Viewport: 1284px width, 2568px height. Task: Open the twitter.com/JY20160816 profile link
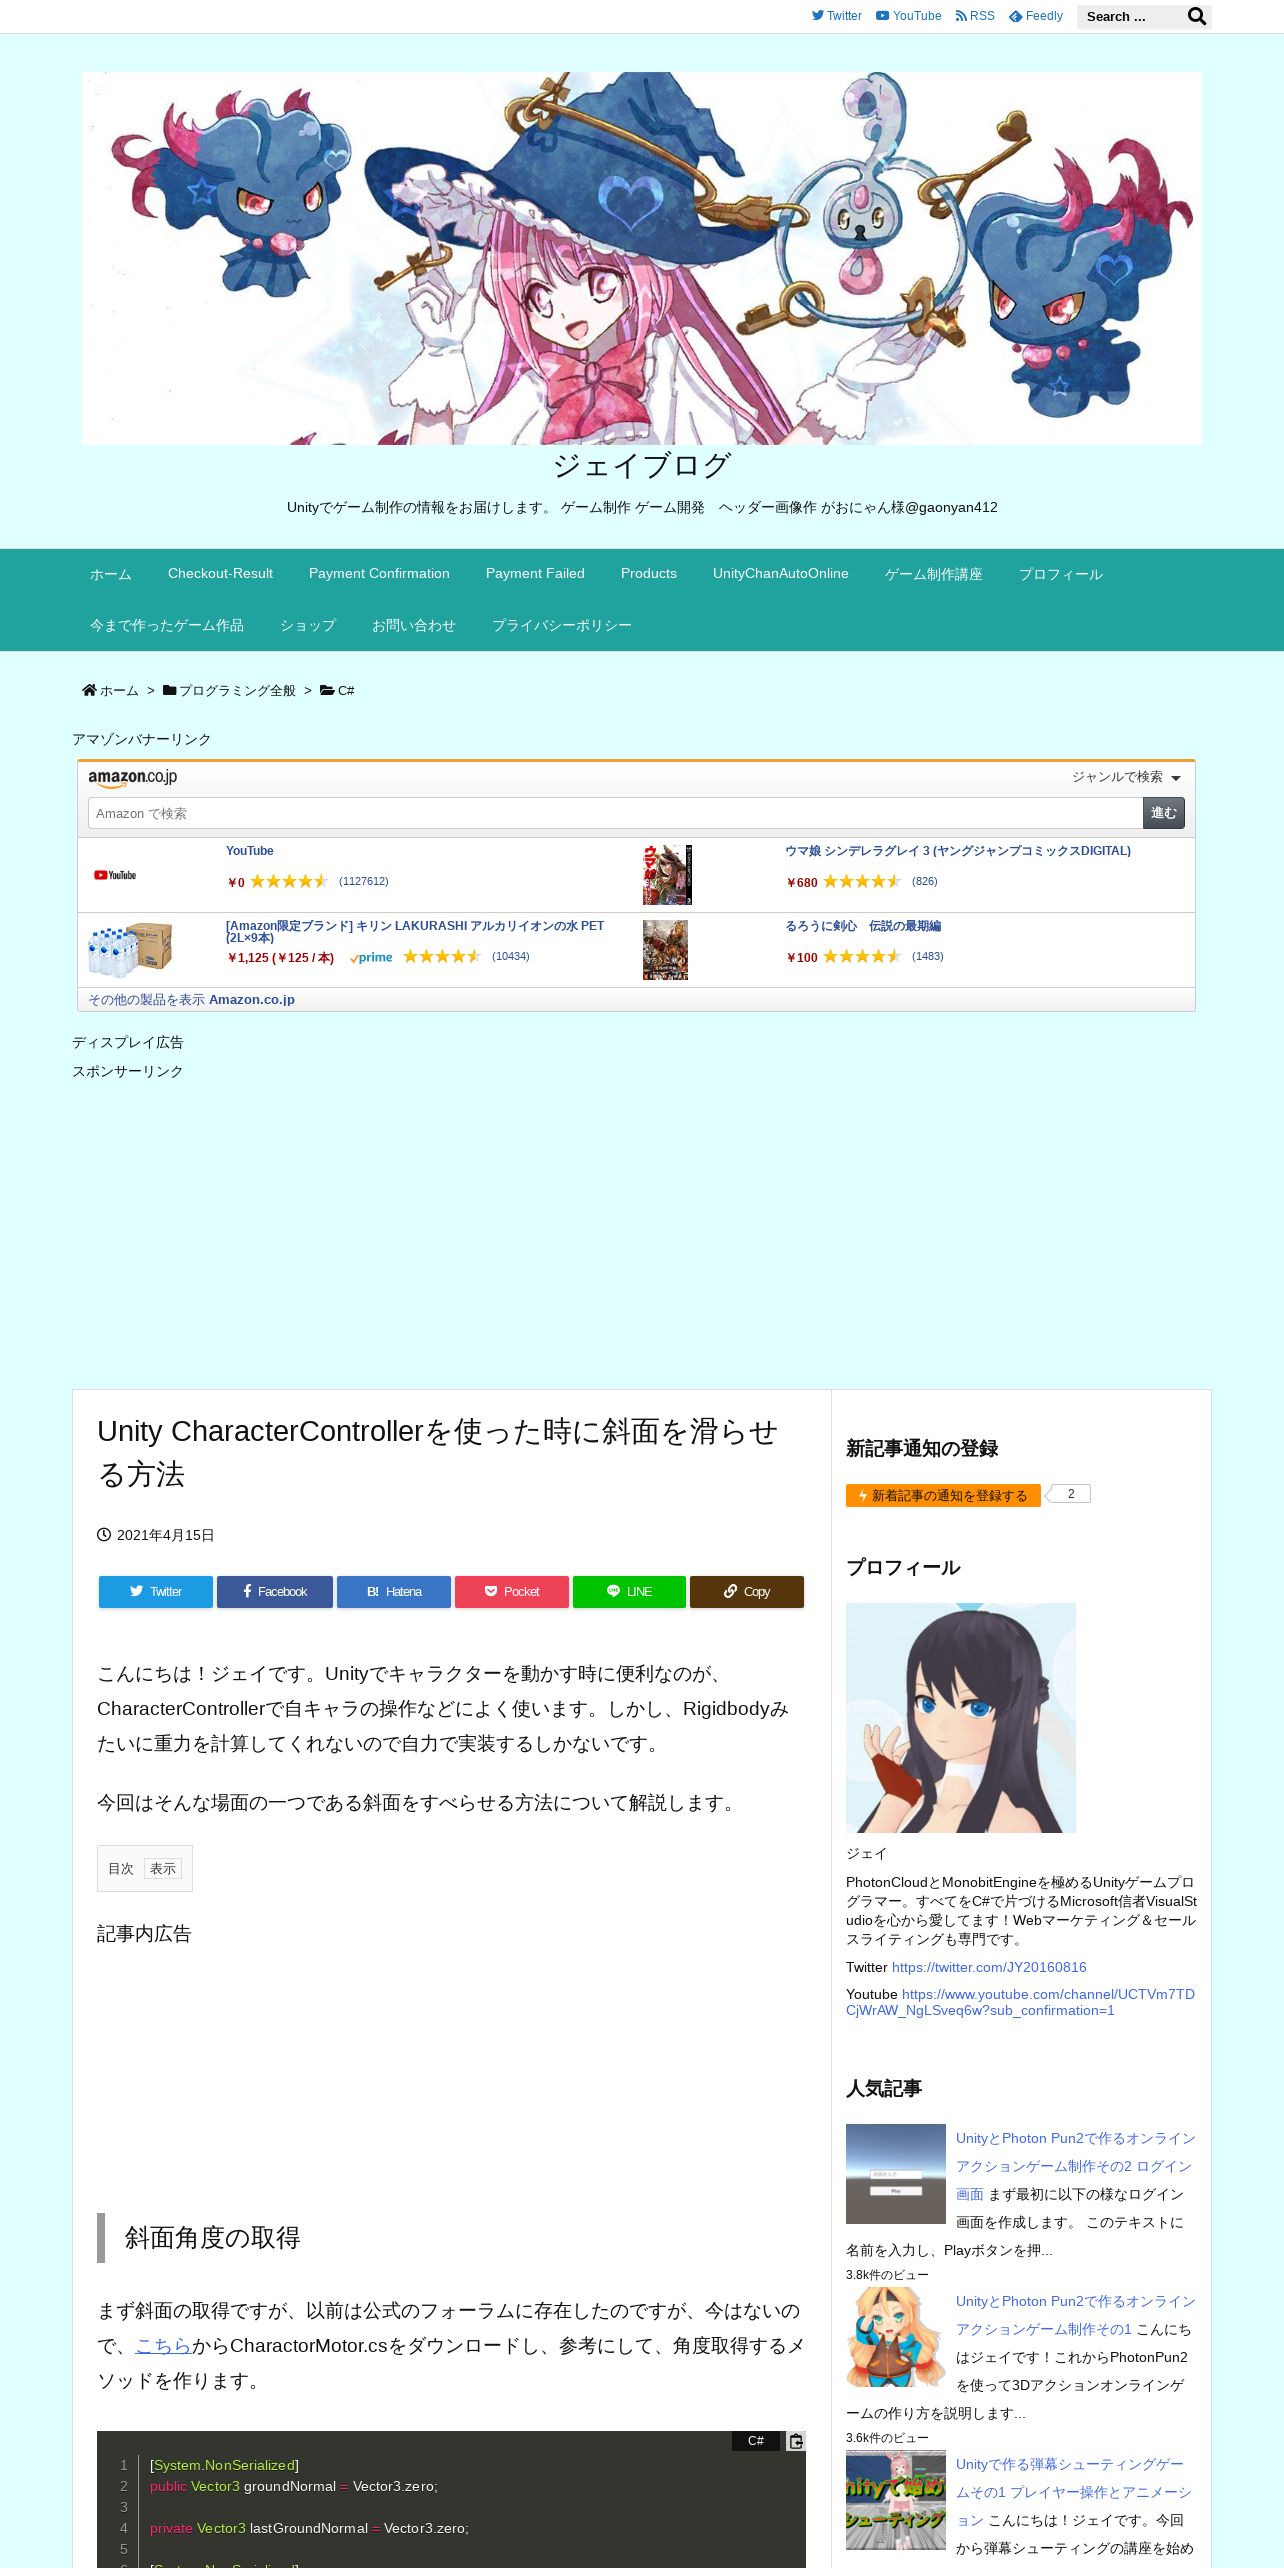point(989,1967)
